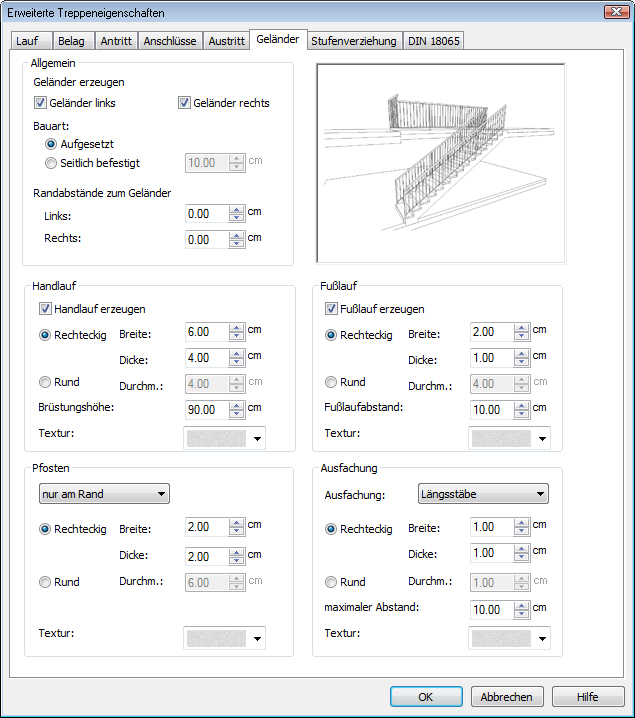
Task: Increase Pfosten Breite with up arrow
Action: pos(237,522)
